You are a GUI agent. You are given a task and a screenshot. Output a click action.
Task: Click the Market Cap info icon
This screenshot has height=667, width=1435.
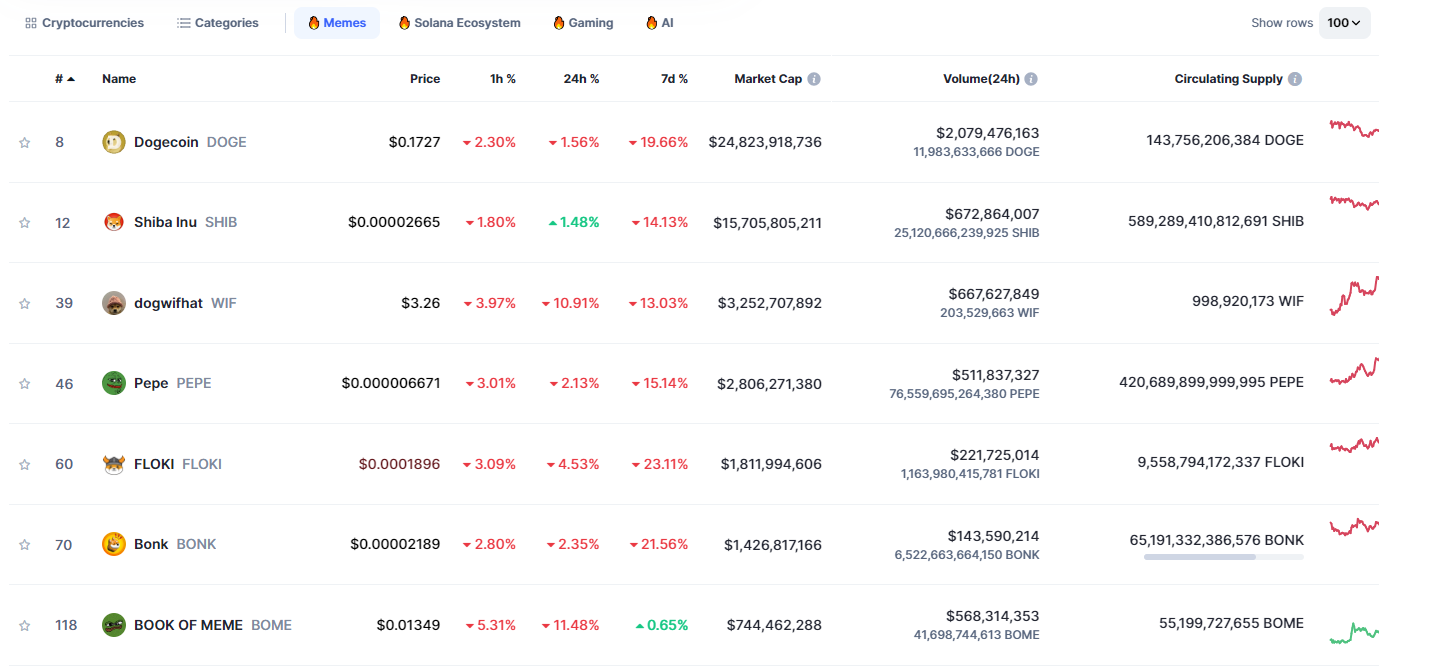coord(814,79)
